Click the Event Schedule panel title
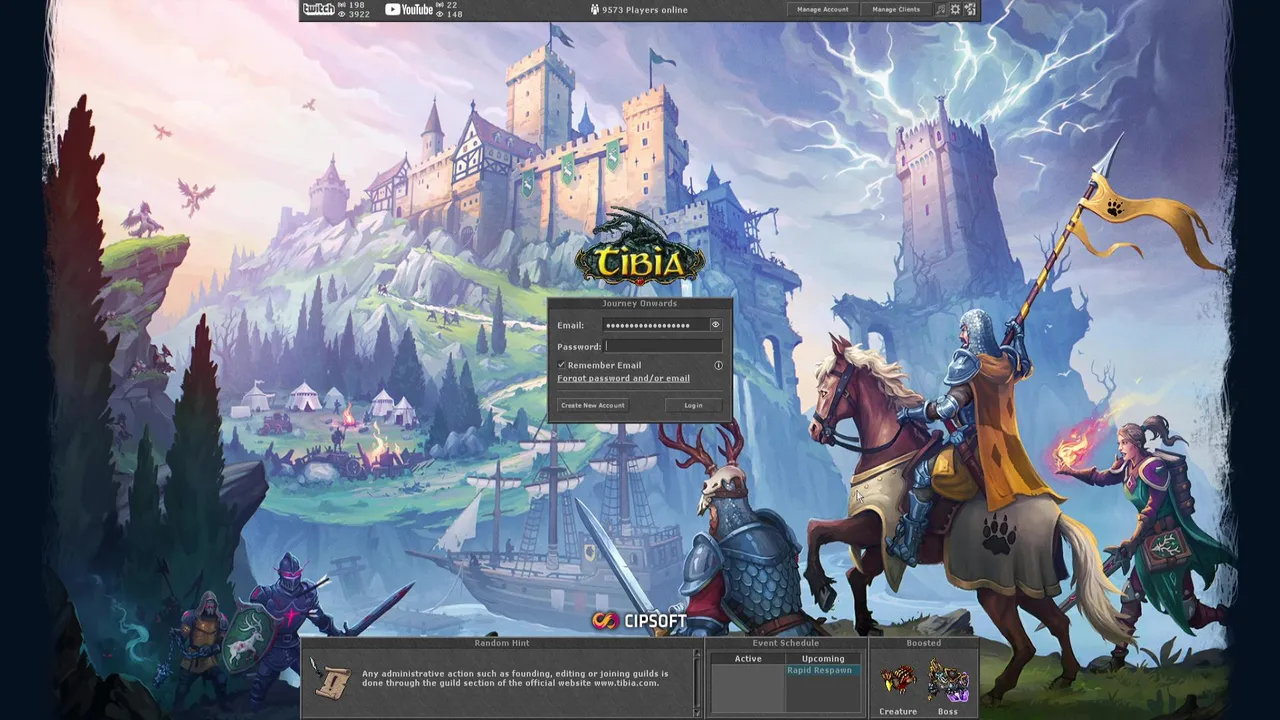Screen dimensions: 1280x720 pyautogui.click(x=785, y=643)
